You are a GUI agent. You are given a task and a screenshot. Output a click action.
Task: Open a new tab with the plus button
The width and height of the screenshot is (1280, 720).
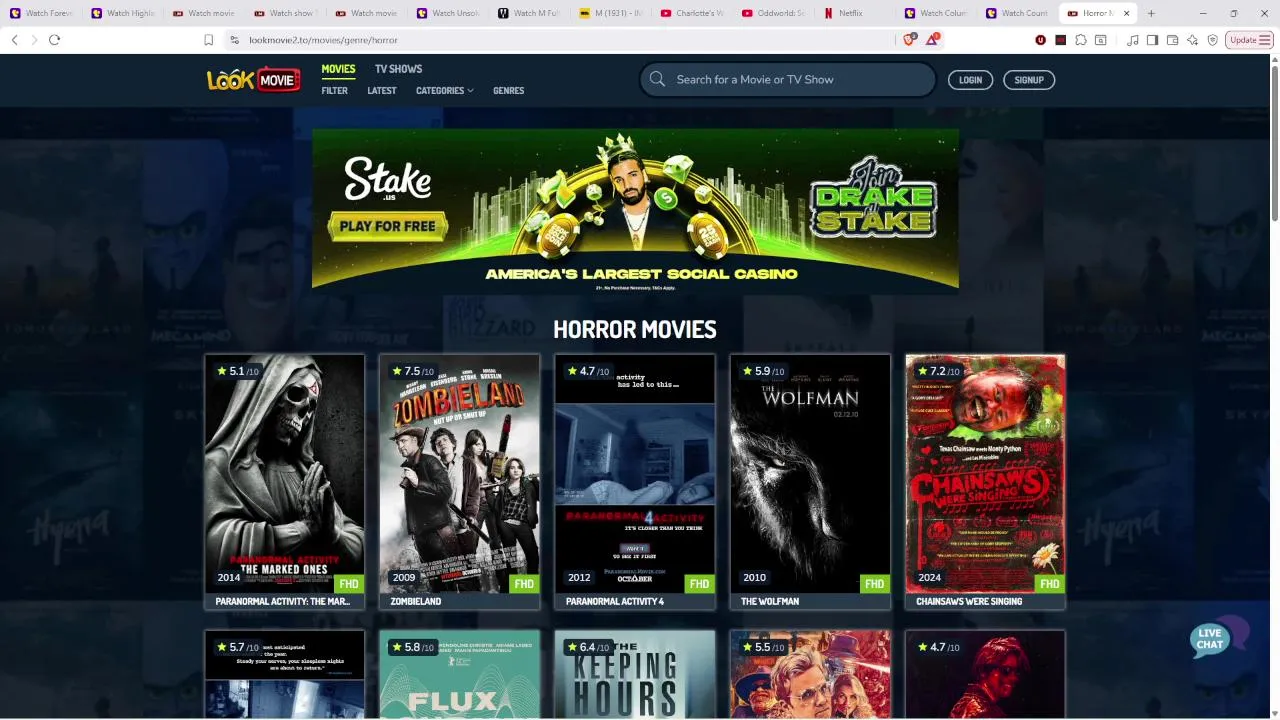click(1151, 13)
